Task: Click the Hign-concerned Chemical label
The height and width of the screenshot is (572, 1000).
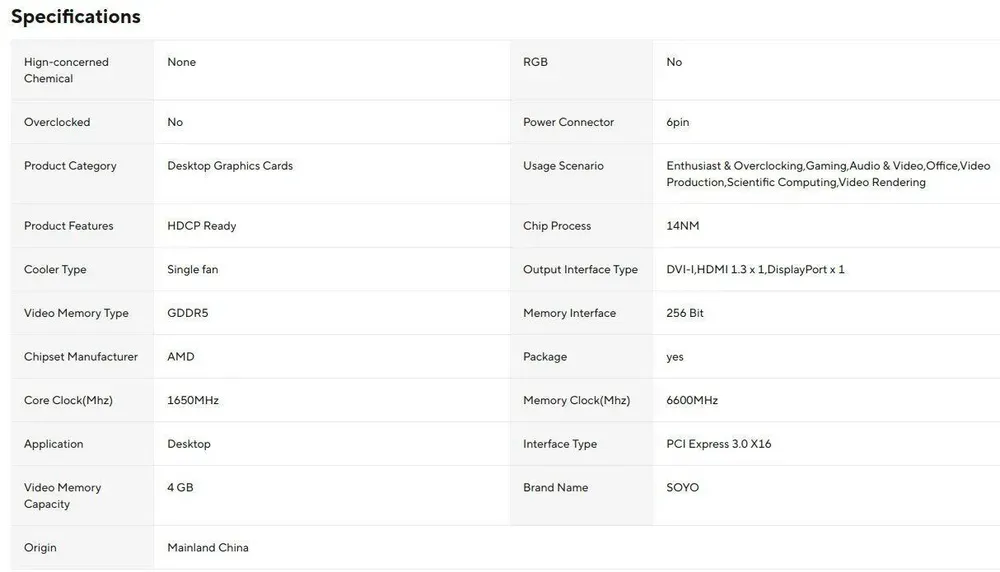Action: (x=66, y=70)
